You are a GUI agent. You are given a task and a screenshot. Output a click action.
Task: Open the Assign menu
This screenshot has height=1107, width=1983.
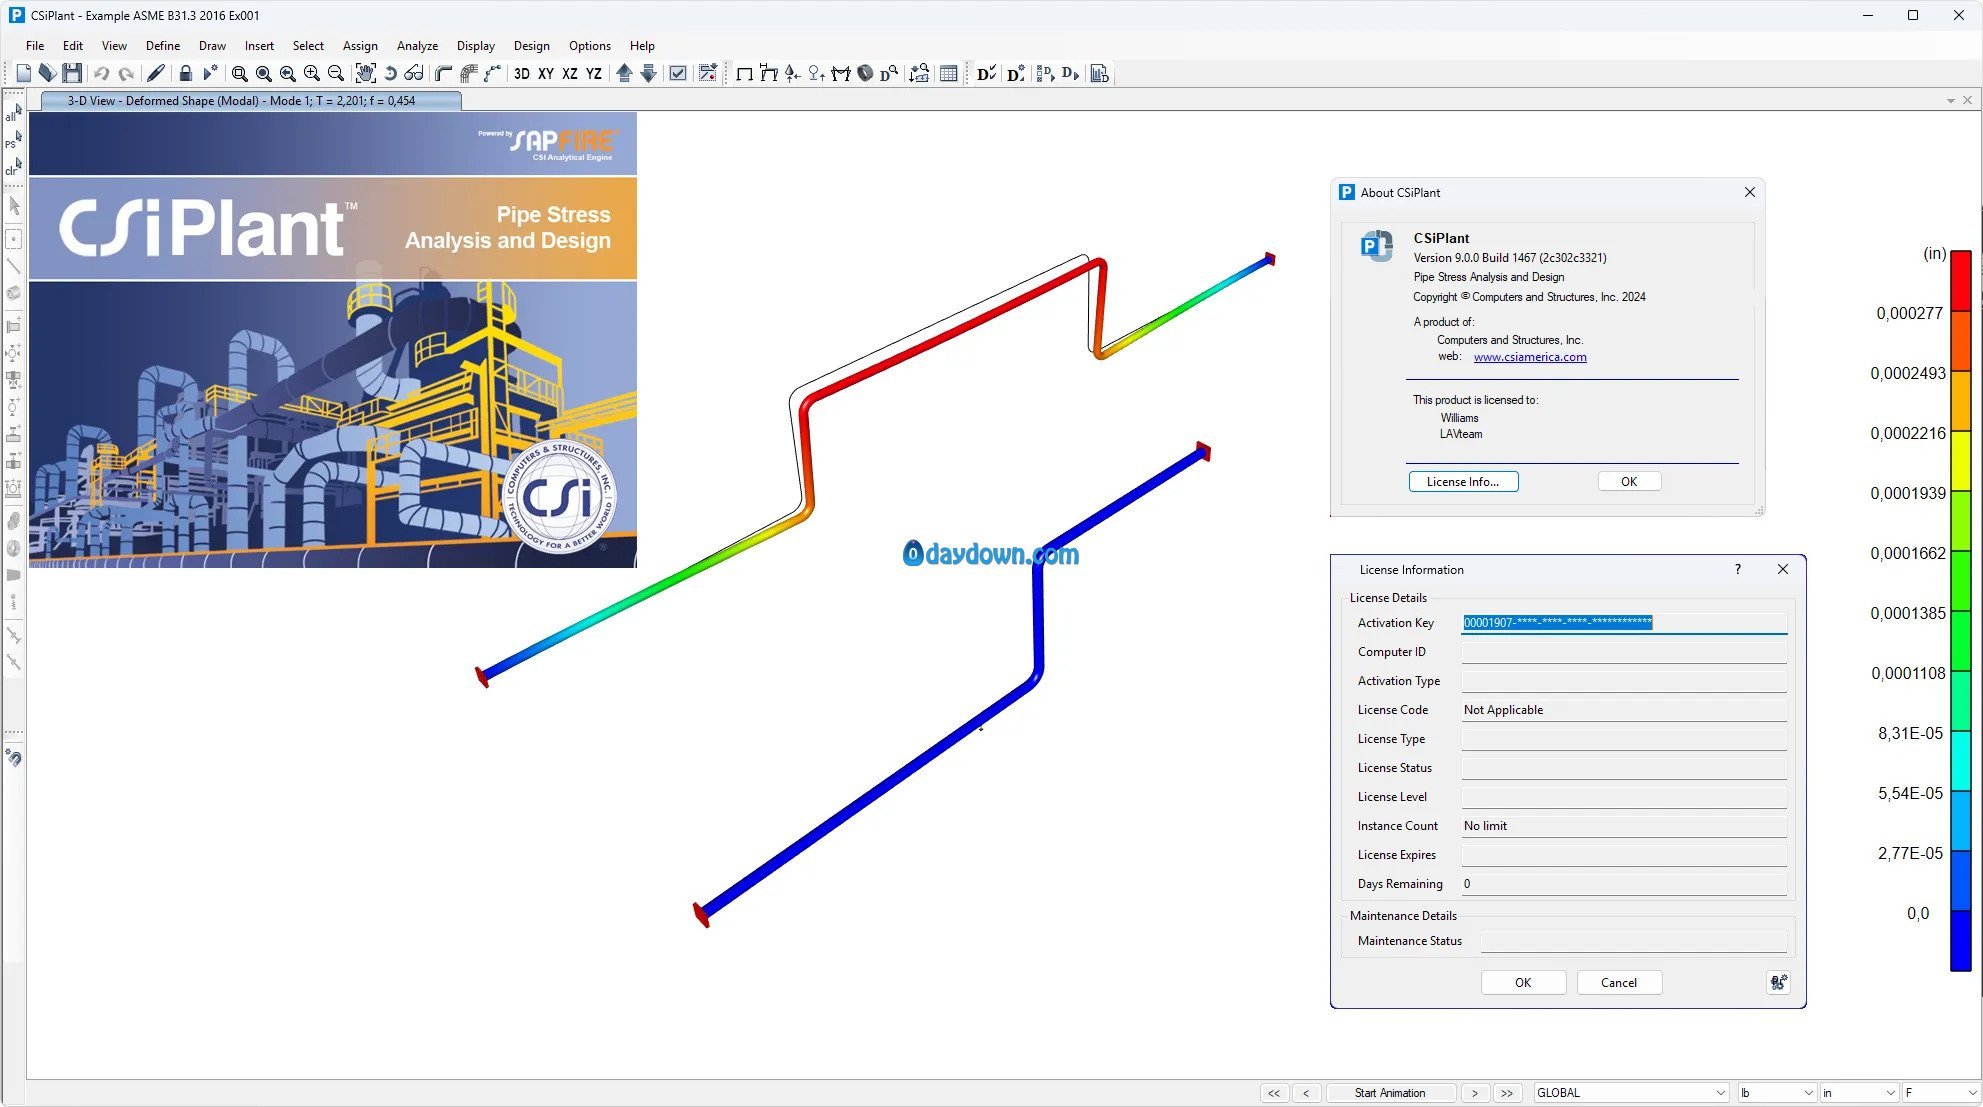360,46
